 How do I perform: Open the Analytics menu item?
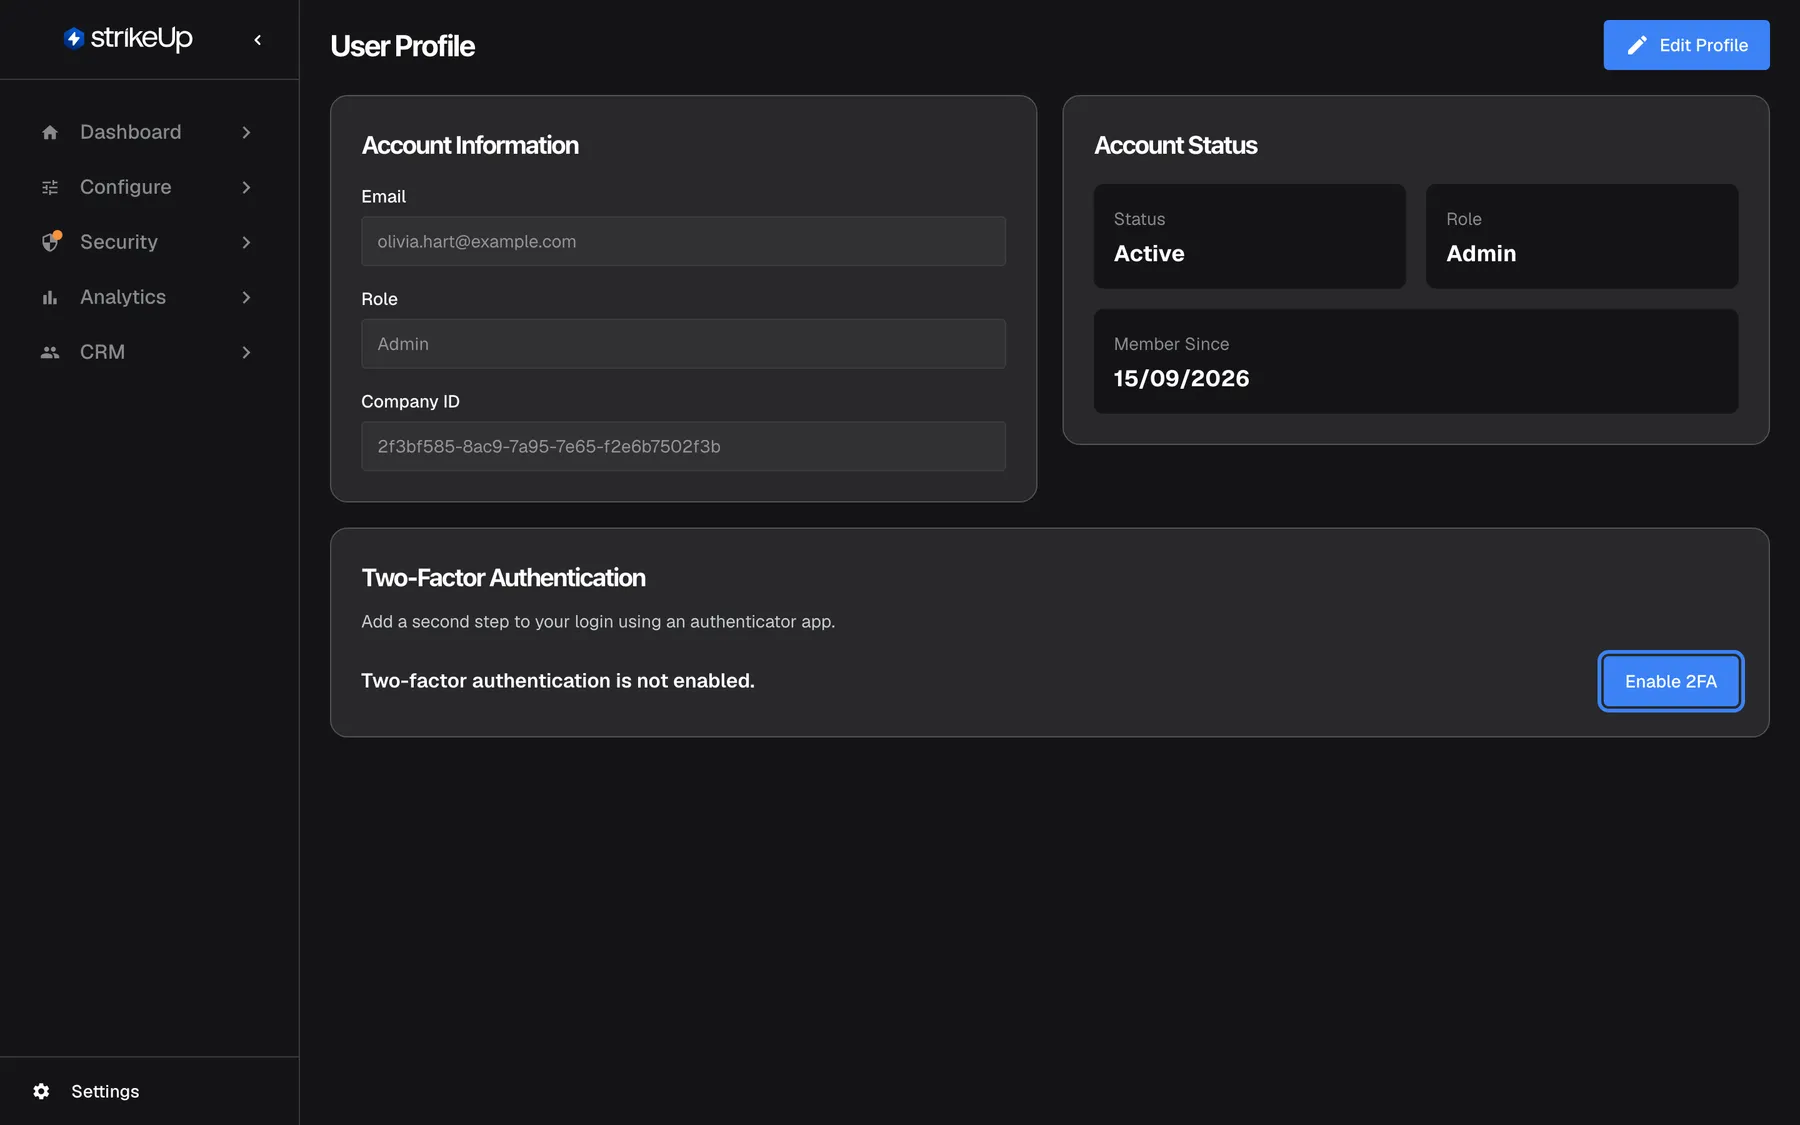tap(149, 297)
